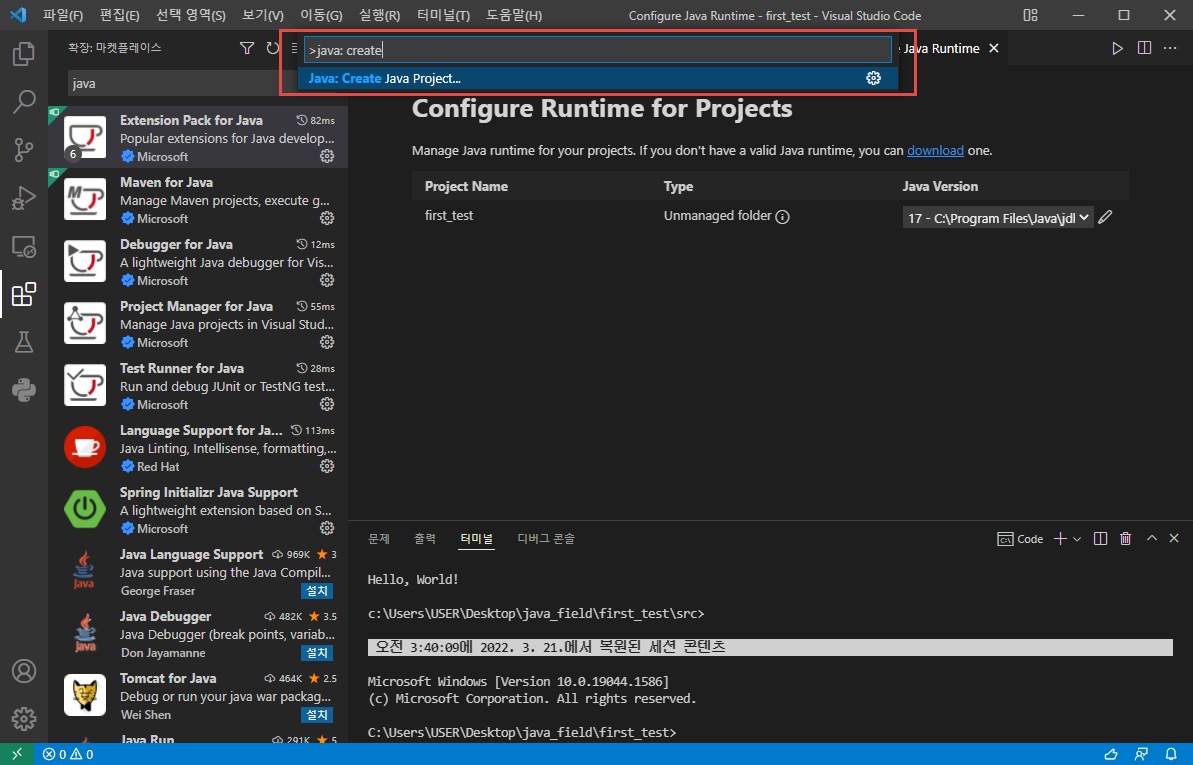Configure keybinding gear for Create Java Project command
Image resolution: width=1193 pixels, height=765 pixels.
pyautogui.click(x=873, y=78)
